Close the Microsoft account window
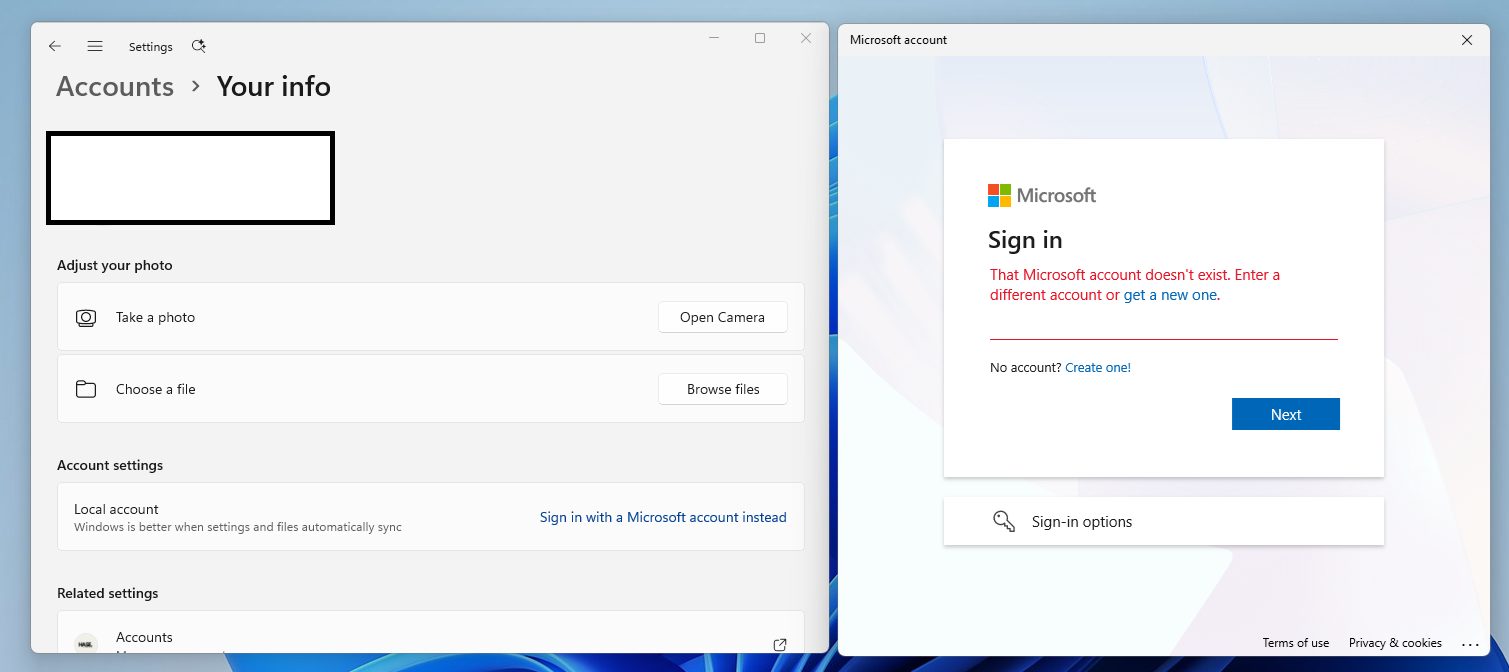The width and height of the screenshot is (1509, 672). [1467, 40]
